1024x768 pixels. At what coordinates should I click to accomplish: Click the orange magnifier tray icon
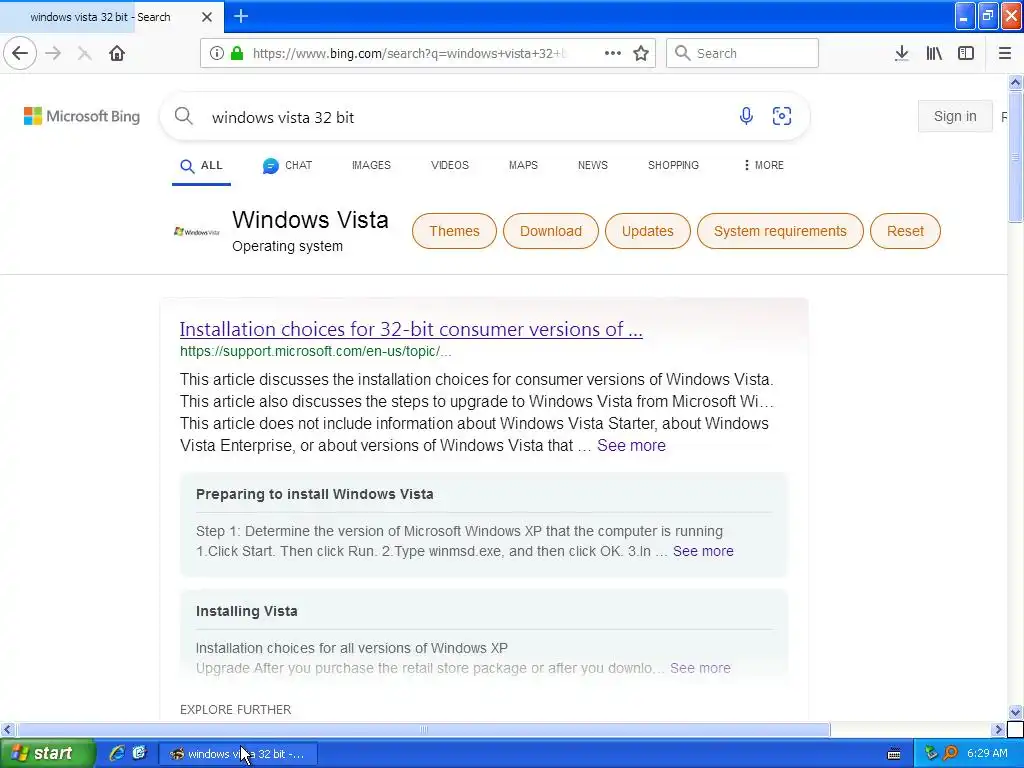click(x=950, y=753)
